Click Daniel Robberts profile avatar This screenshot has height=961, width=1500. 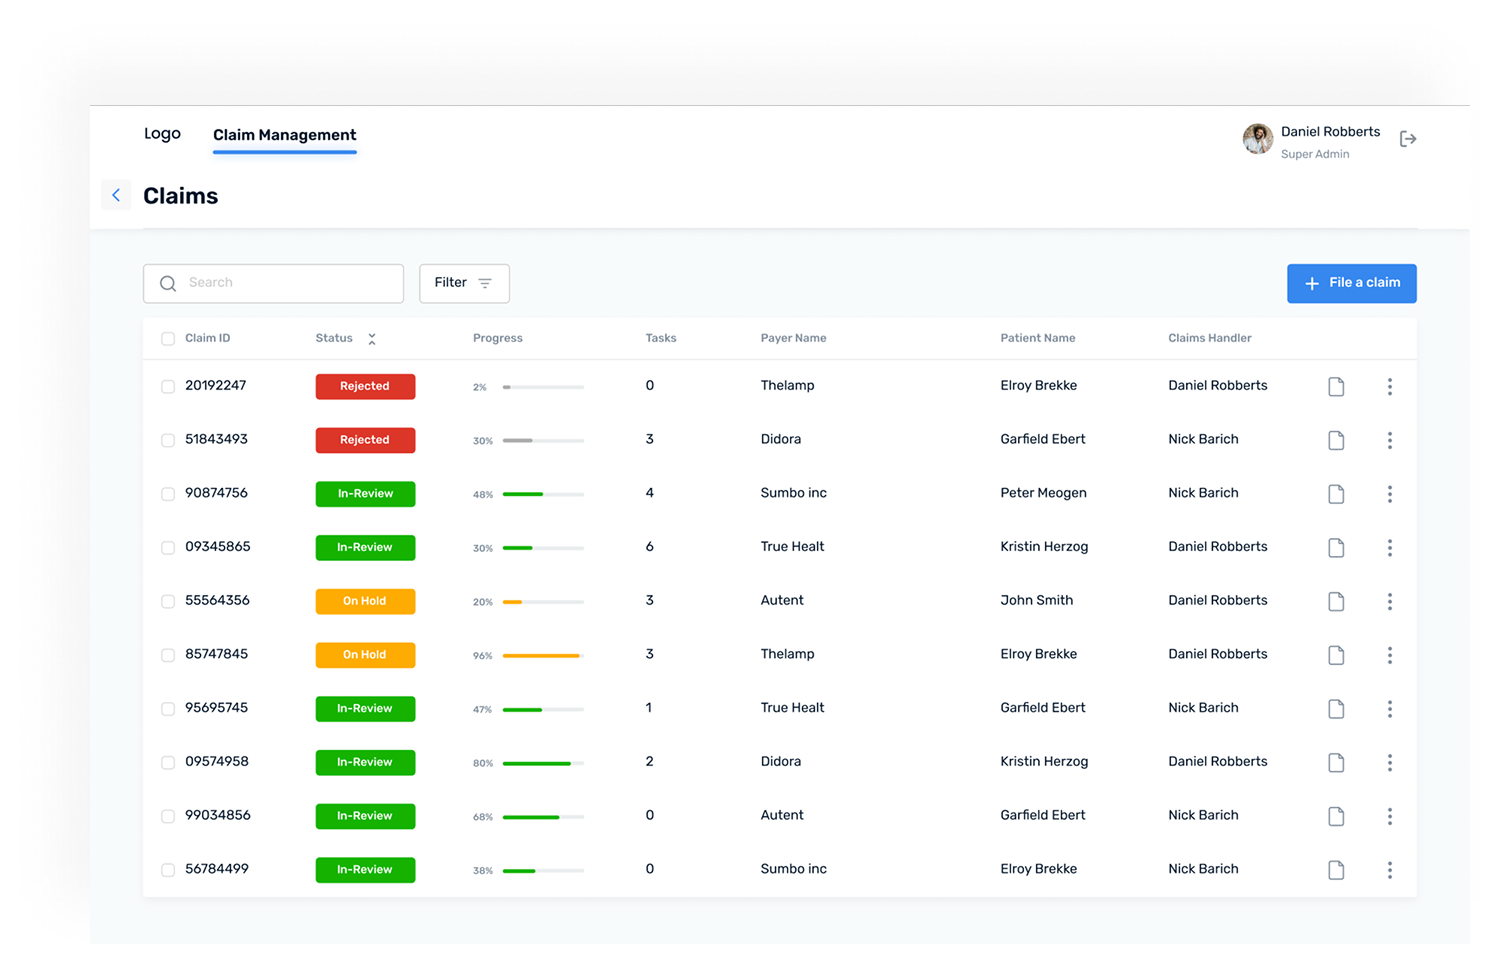coord(1257,139)
